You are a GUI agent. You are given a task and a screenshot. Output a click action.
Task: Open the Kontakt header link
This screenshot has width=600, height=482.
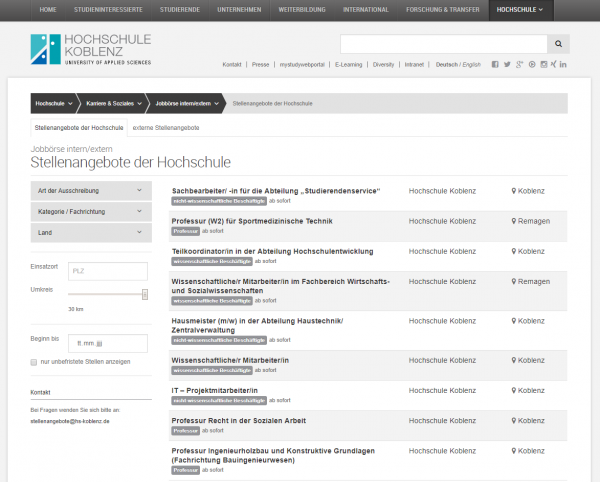[x=232, y=65]
